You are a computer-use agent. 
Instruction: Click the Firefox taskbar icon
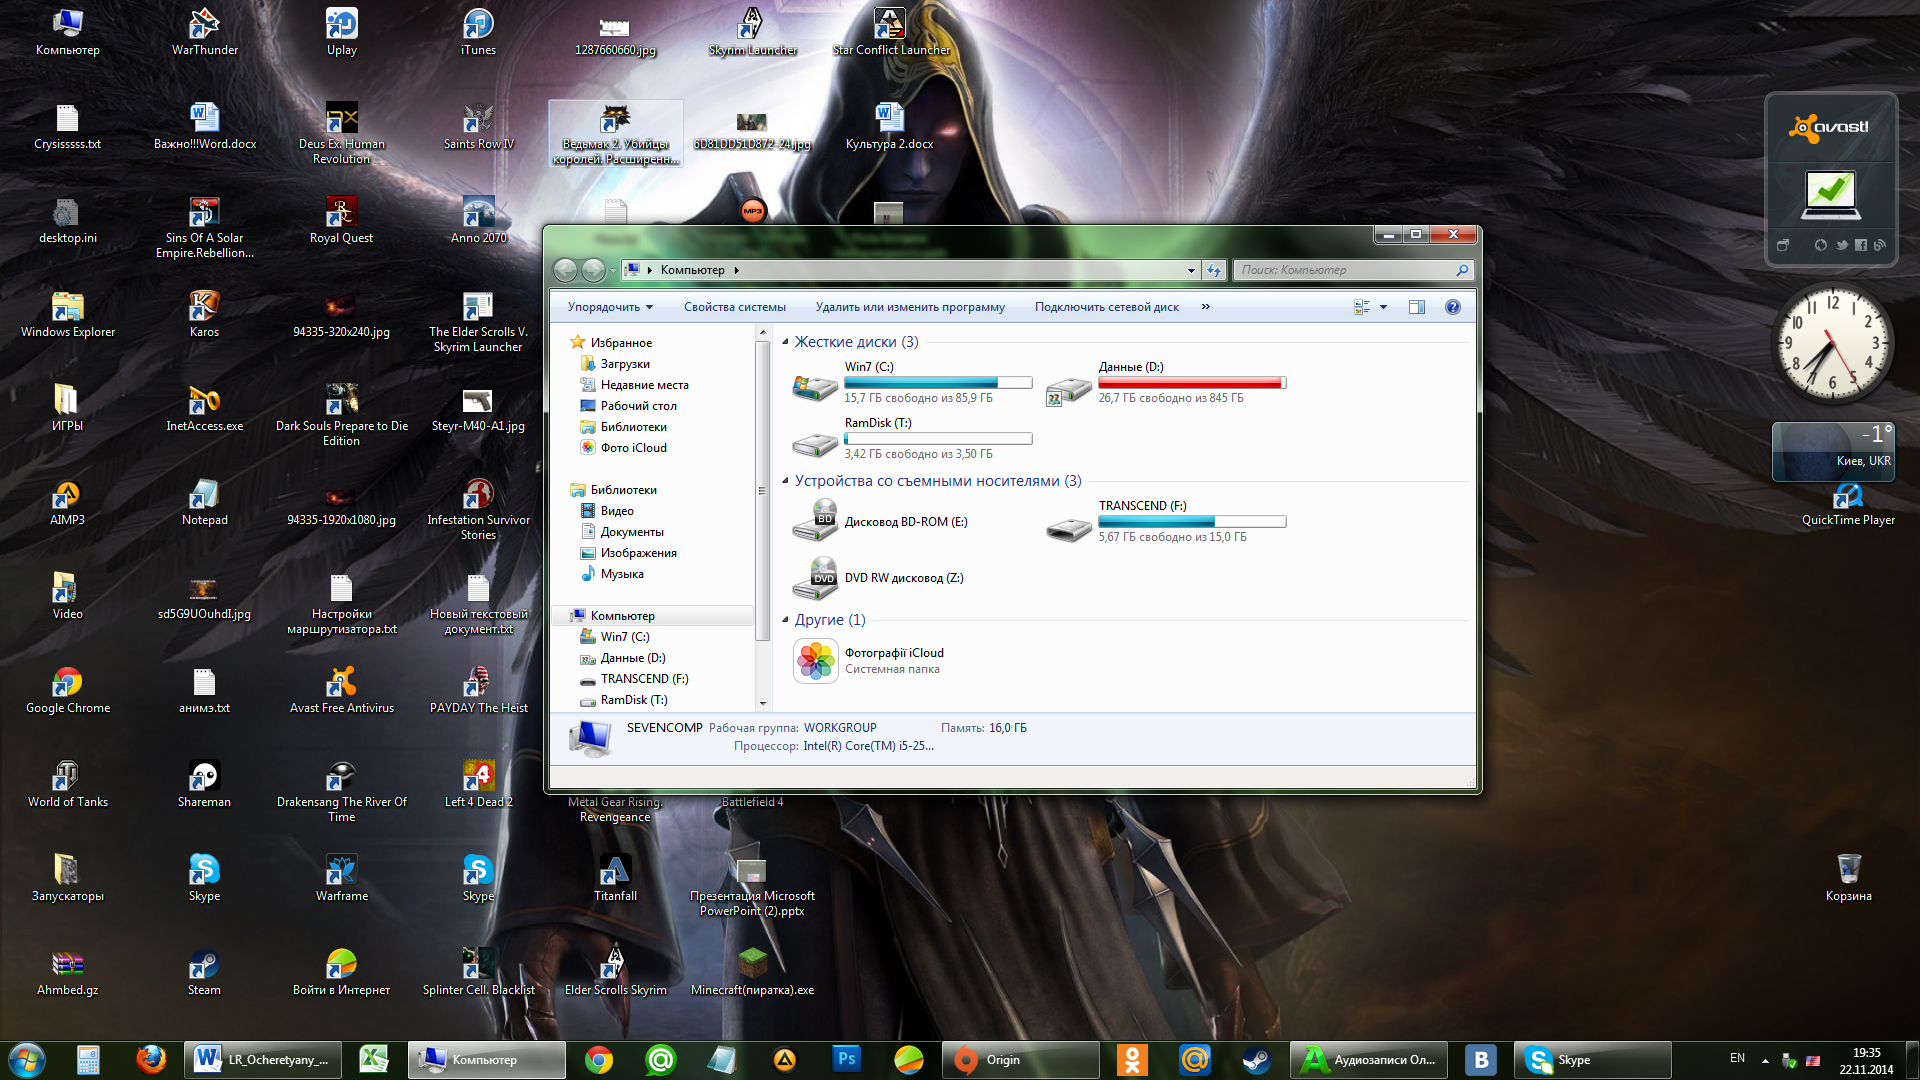(x=151, y=1059)
